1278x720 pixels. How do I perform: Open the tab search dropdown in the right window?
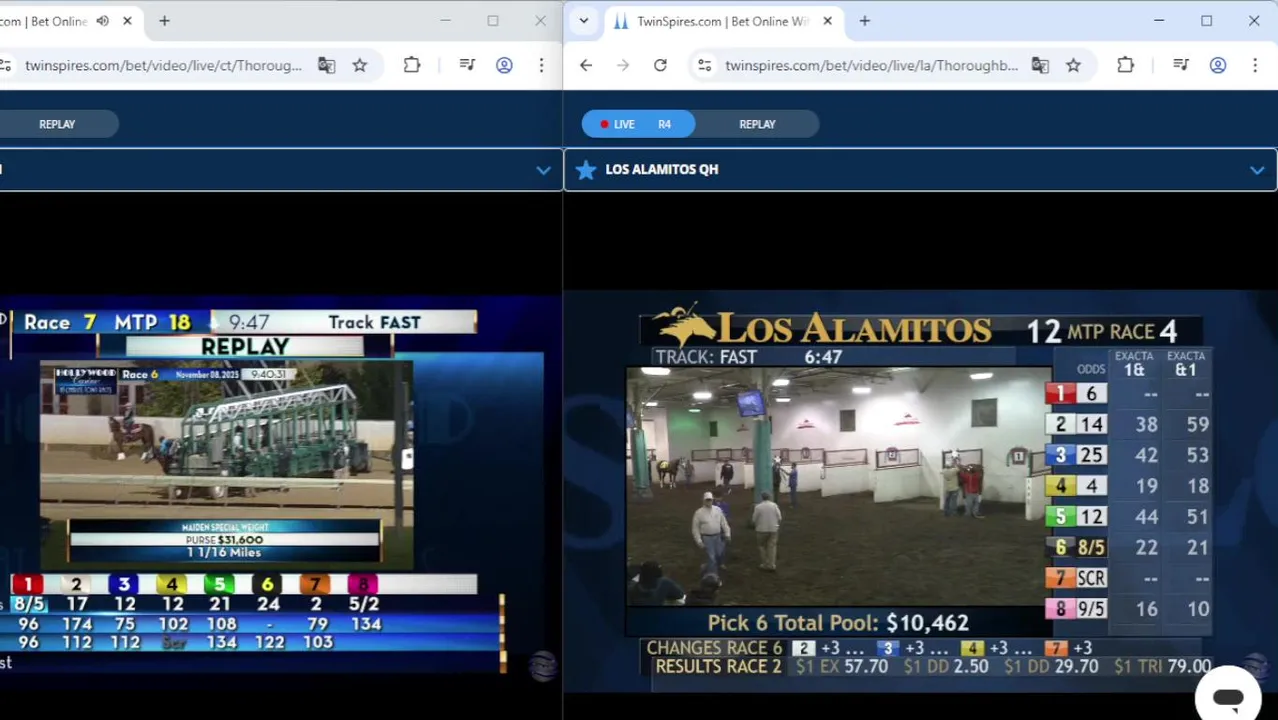(x=583, y=21)
